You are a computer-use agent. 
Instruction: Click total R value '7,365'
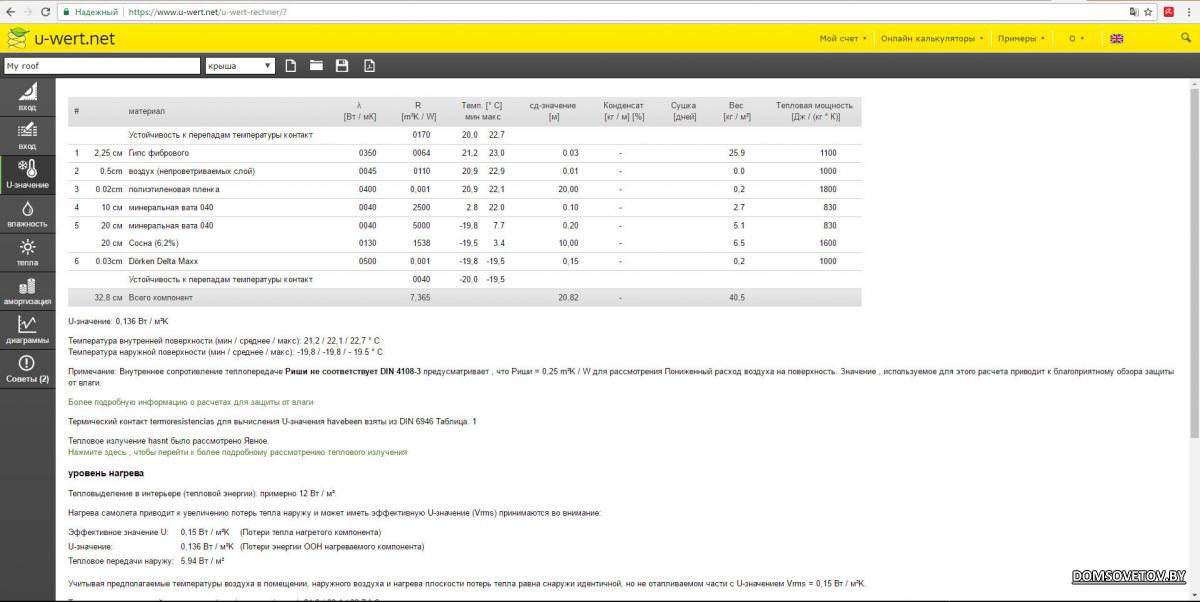[420, 298]
